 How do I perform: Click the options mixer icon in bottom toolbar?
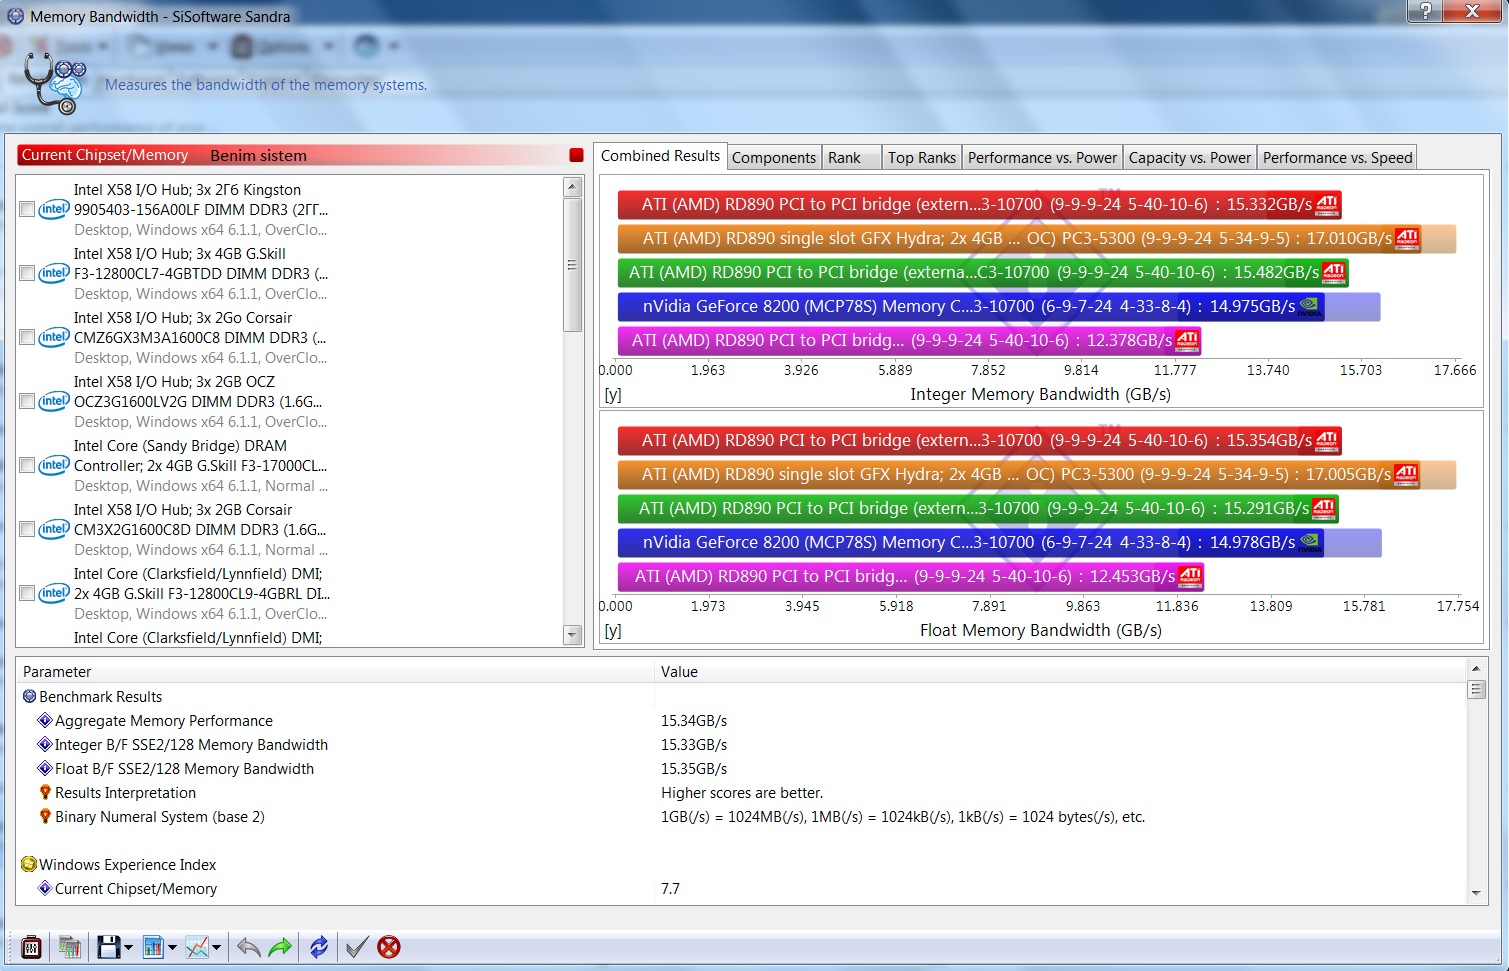click(31, 947)
